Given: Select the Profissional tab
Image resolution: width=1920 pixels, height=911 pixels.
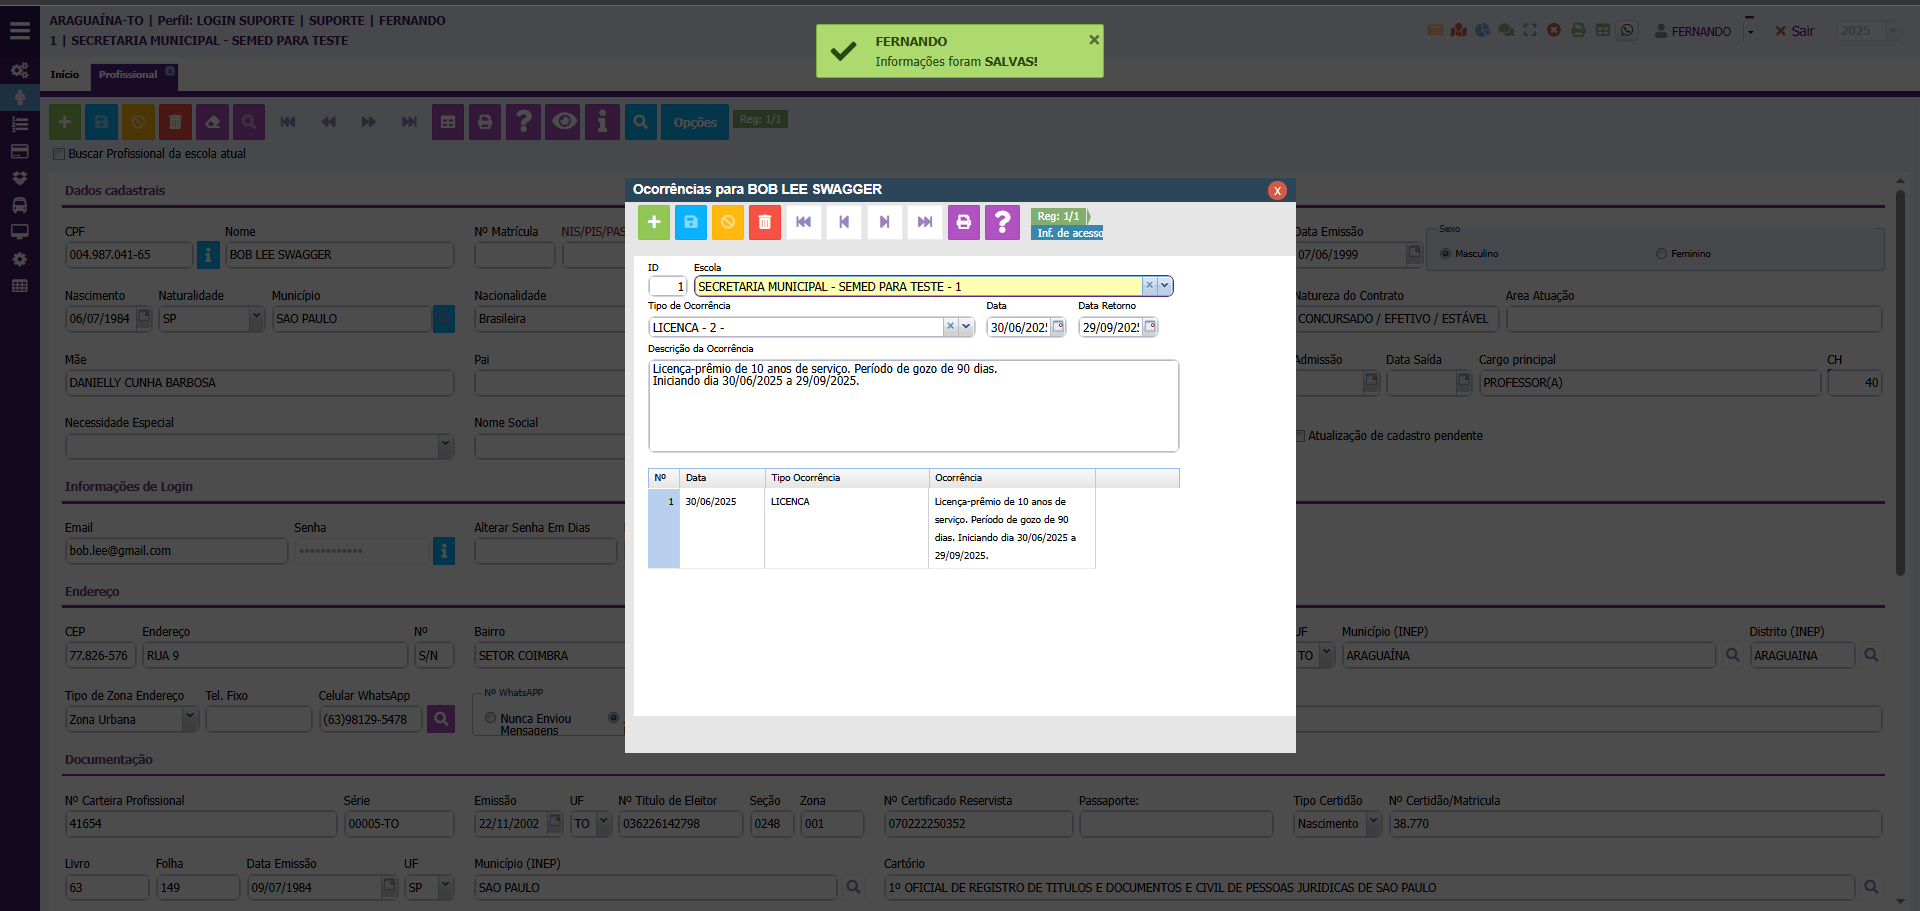Looking at the screenshot, I should click(x=128, y=75).
